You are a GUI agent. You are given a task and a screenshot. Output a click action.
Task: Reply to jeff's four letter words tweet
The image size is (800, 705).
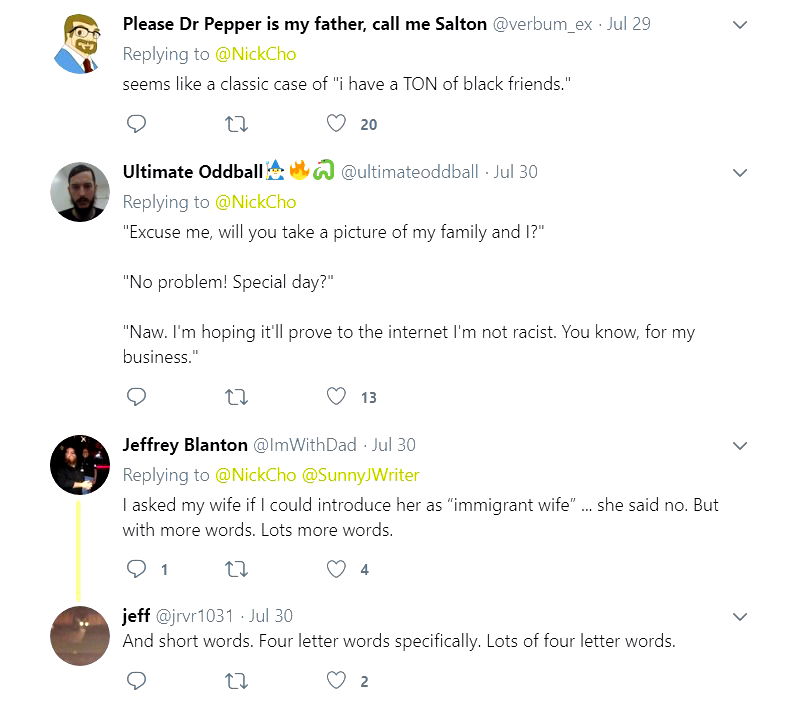137,681
